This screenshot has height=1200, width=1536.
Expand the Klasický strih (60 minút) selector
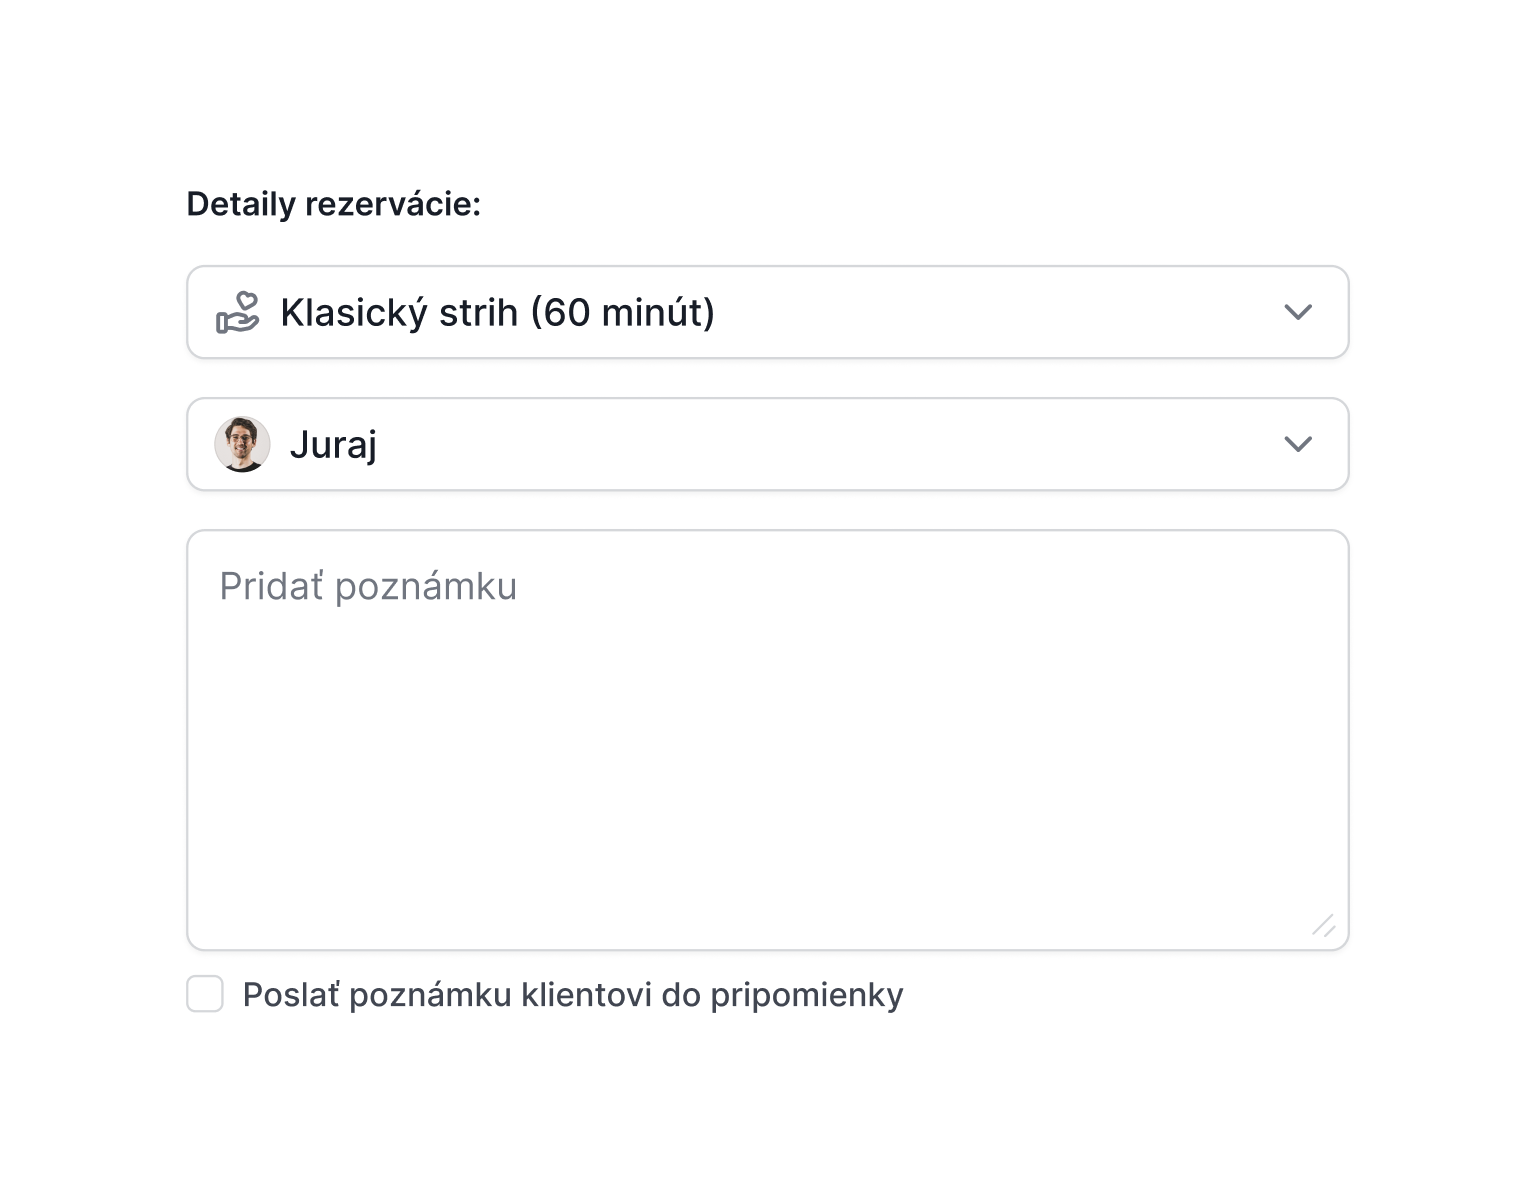(766, 312)
